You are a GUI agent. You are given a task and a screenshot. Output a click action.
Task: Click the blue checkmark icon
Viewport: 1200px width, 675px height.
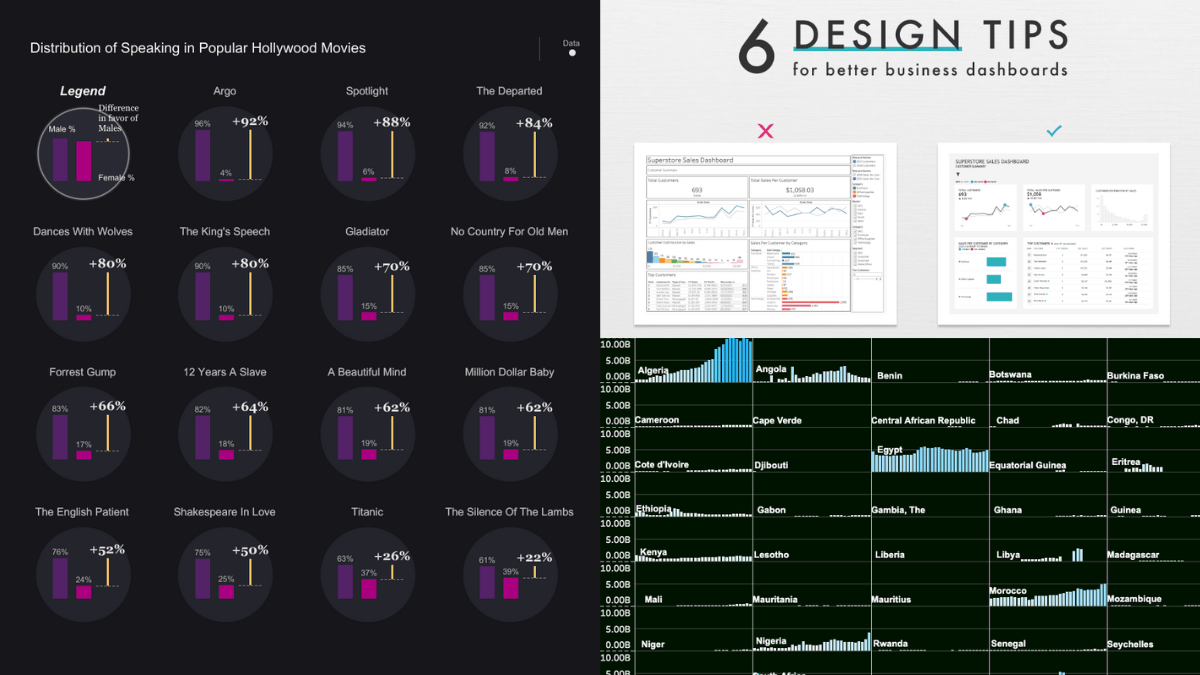(x=1053, y=131)
